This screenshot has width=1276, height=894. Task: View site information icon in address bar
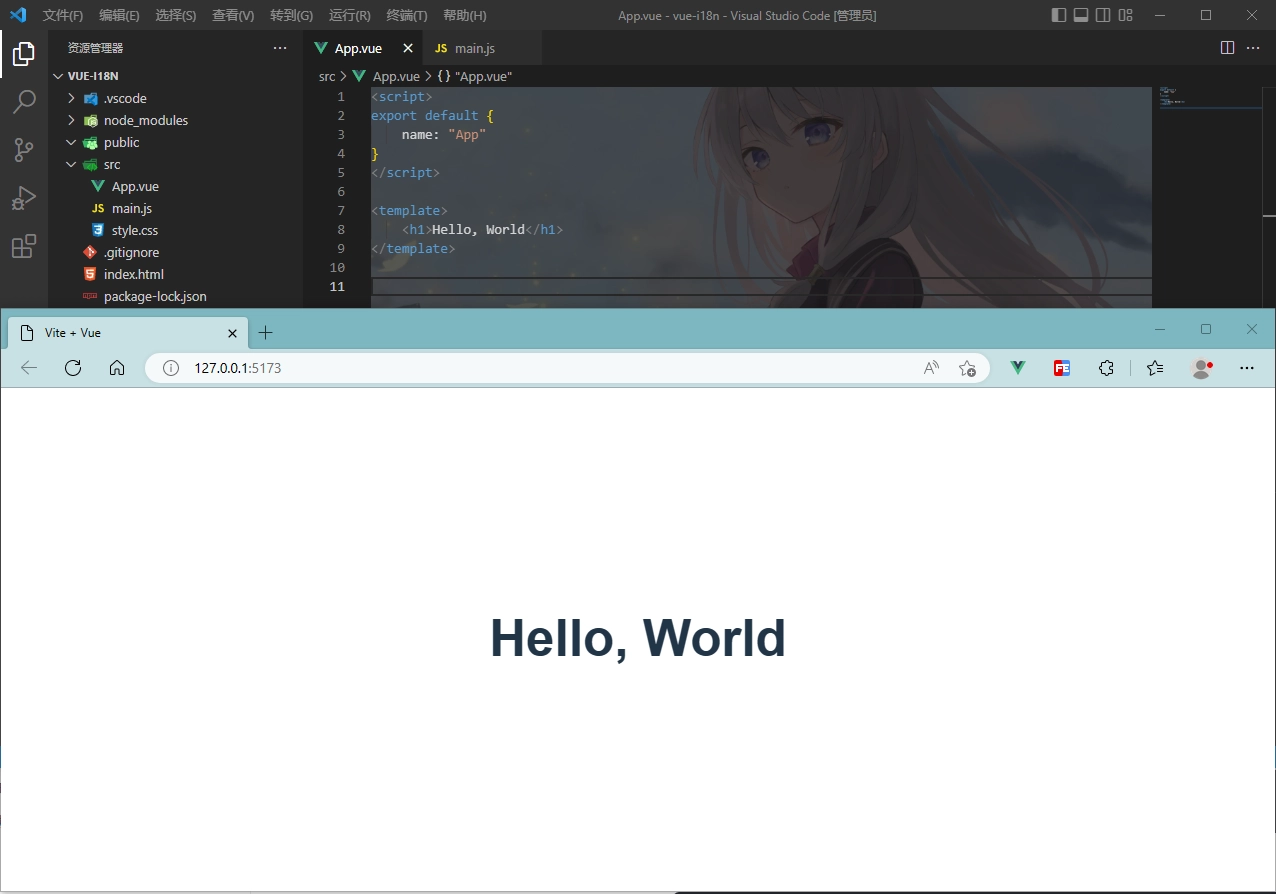pos(171,368)
